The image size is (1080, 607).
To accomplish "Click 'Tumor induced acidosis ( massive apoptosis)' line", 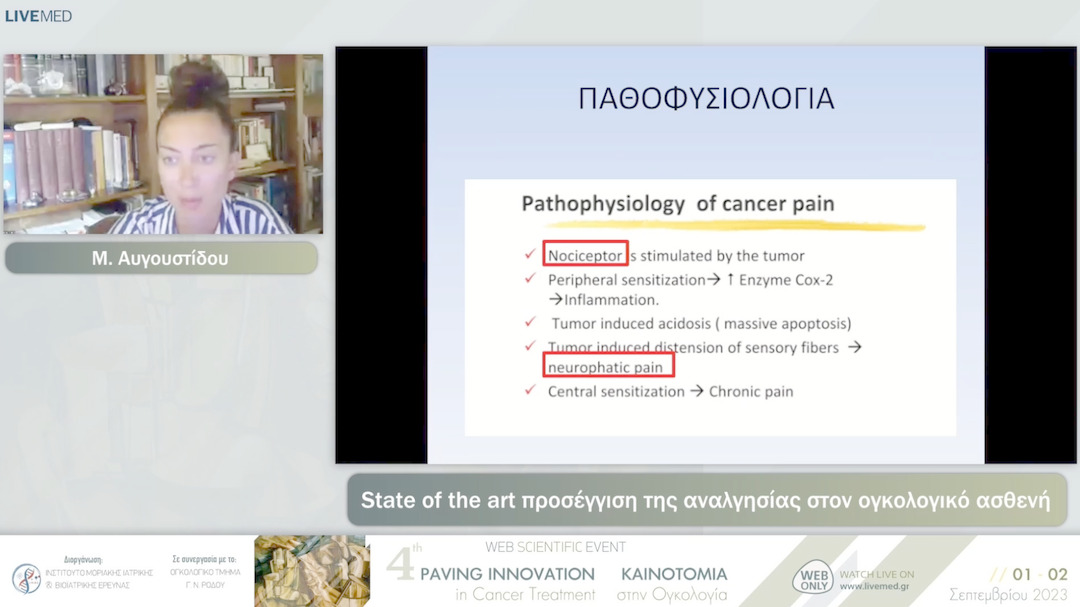I will pyautogui.click(x=701, y=323).
